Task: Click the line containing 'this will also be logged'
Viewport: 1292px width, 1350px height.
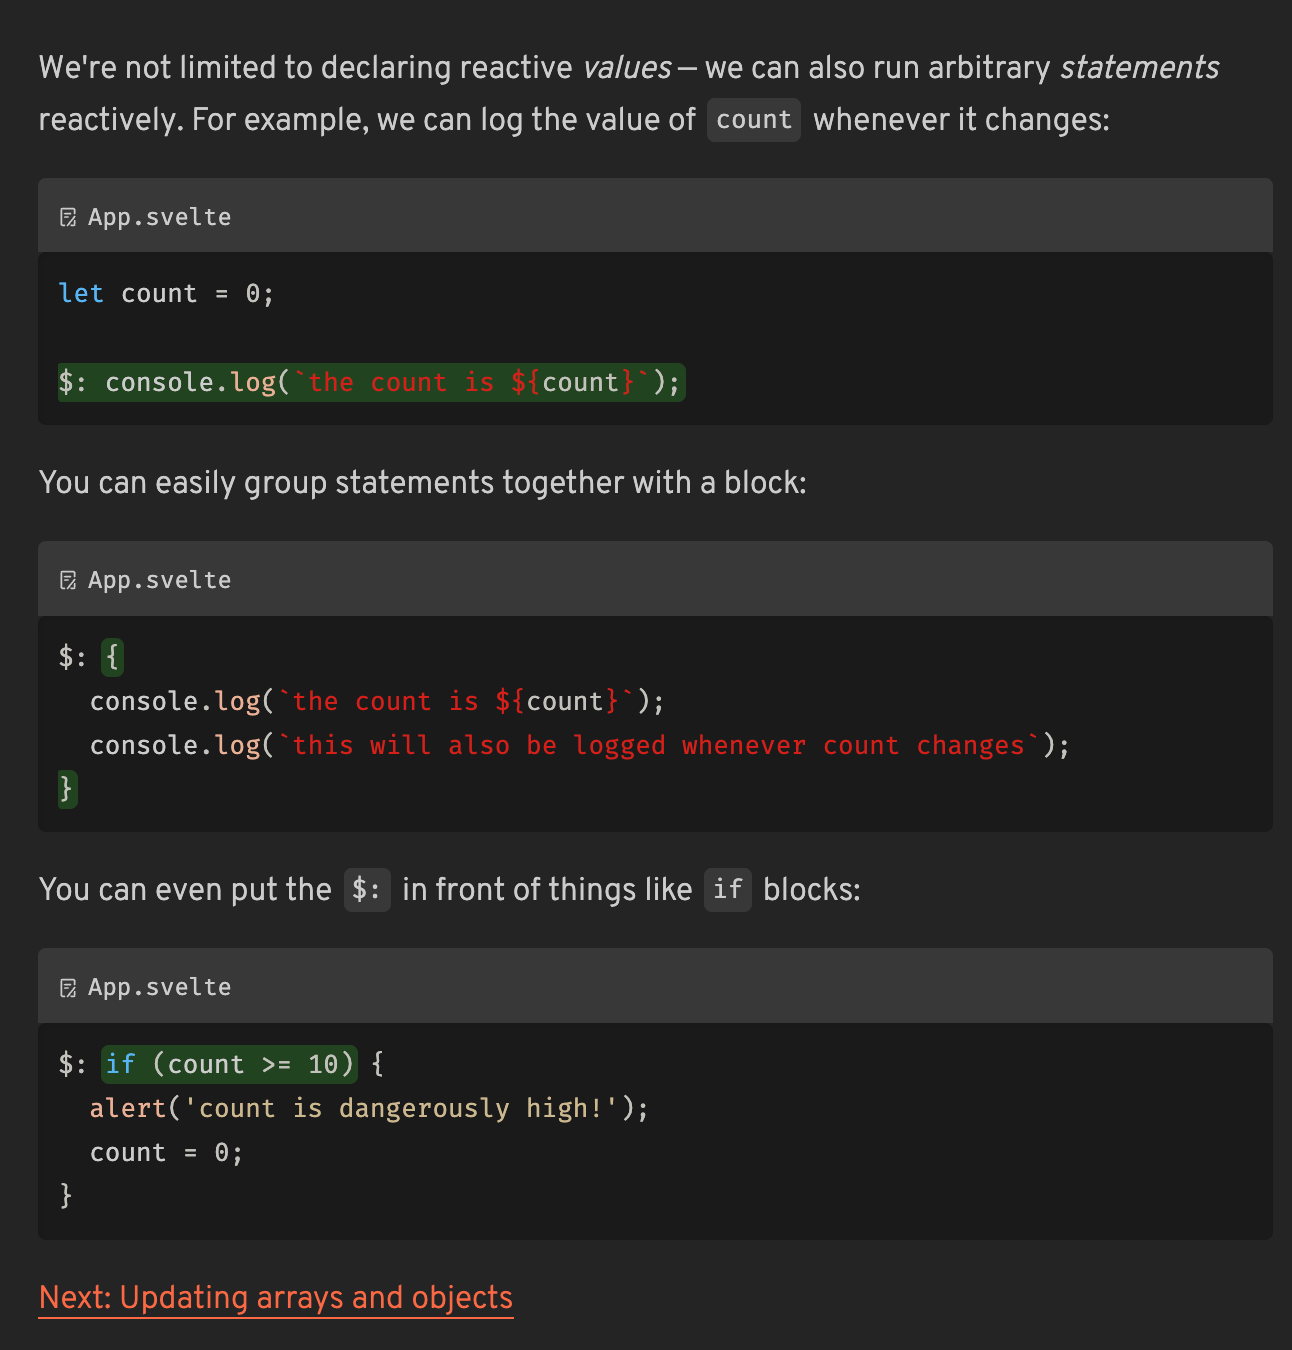Action: tap(580, 745)
